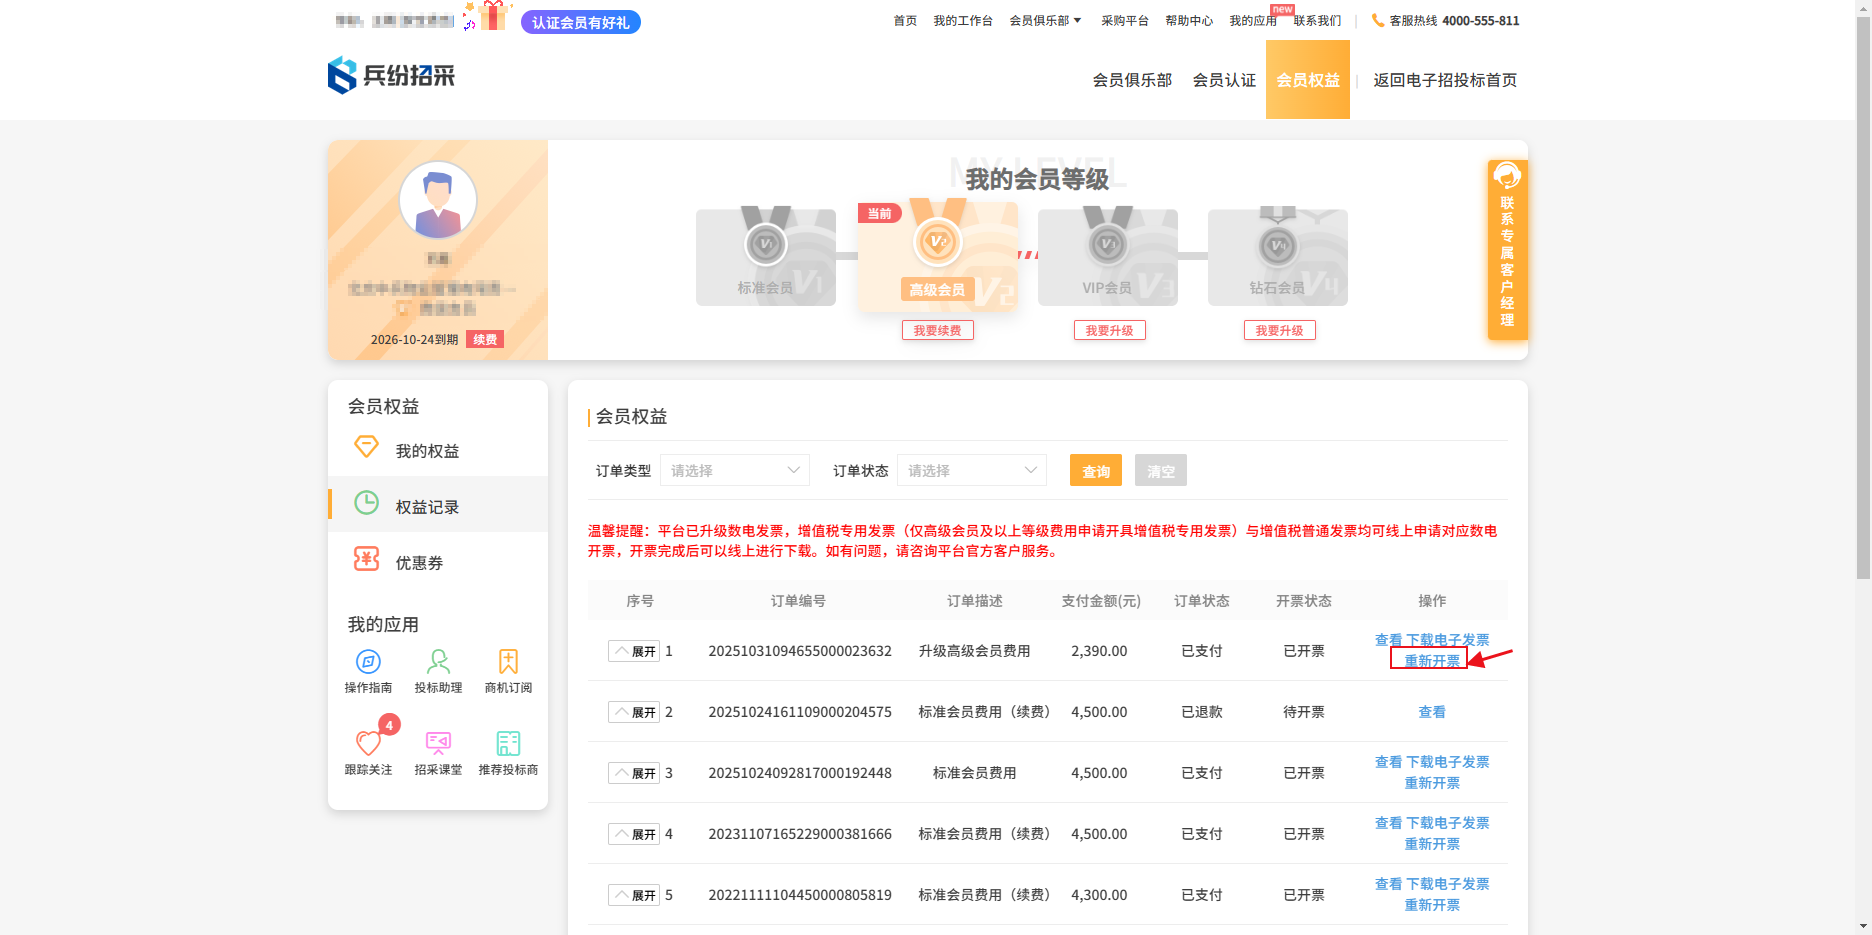Open the 招采课堂 icon
The height and width of the screenshot is (935, 1872).
click(x=438, y=744)
